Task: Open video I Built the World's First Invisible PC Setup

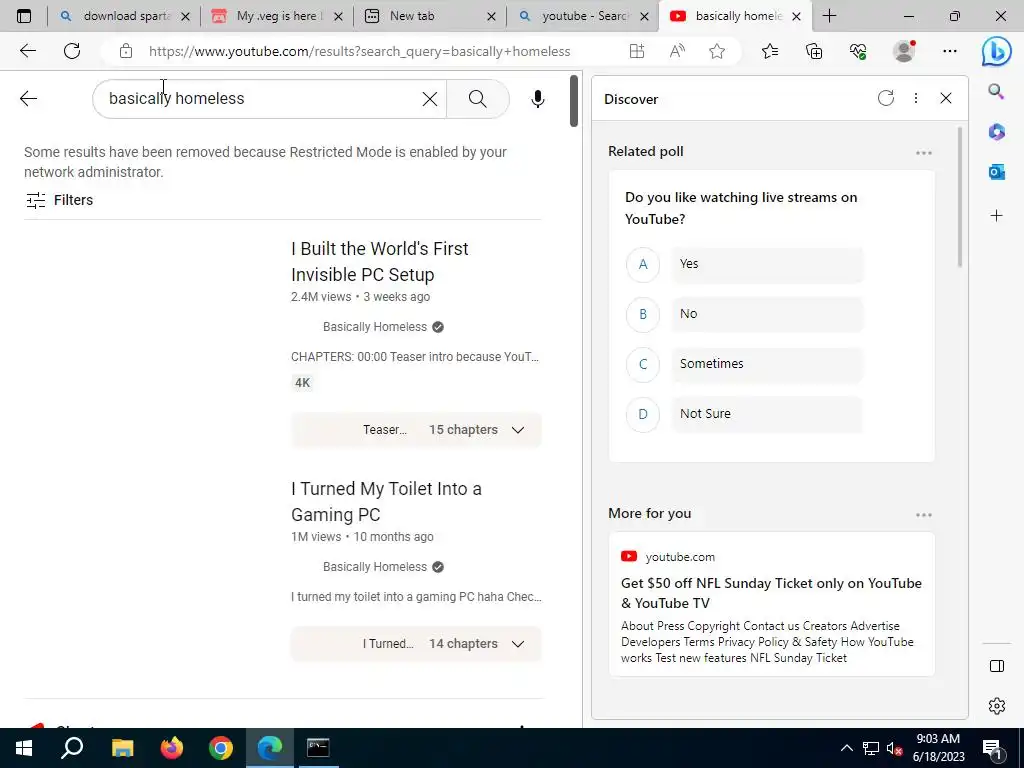Action: 379,261
